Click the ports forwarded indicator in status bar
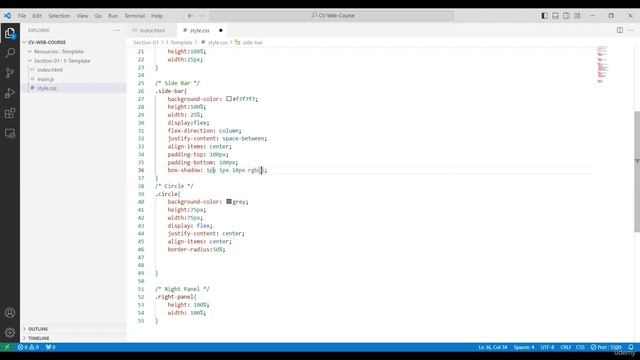Screen dimensions: 640x360 [51, 347]
